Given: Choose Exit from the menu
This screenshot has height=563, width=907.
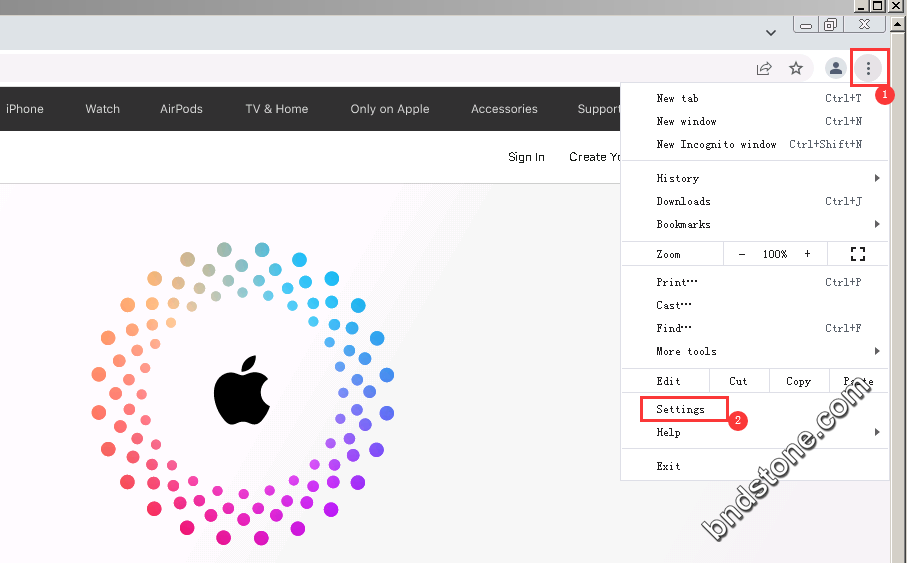Looking at the screenshot, I should pyautogui.click(x=755, y=466).
